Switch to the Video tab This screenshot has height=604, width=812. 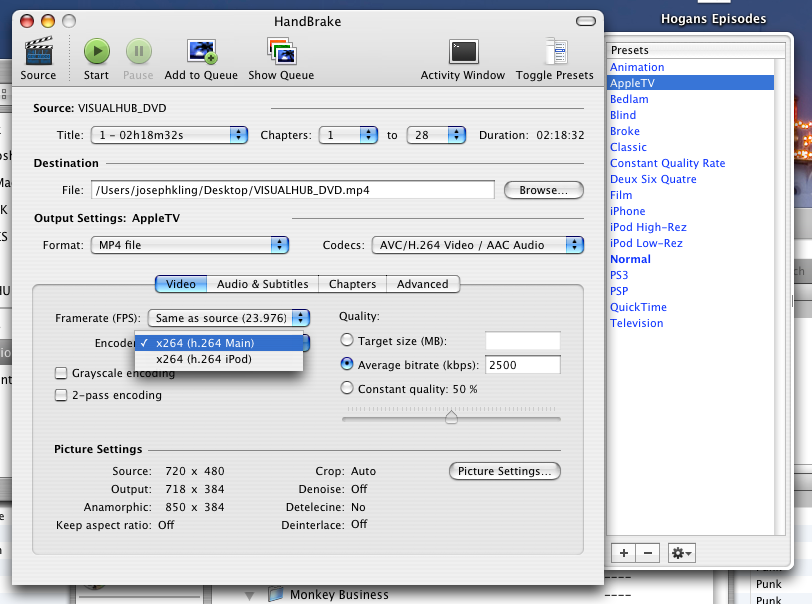[x=181, y=284]
